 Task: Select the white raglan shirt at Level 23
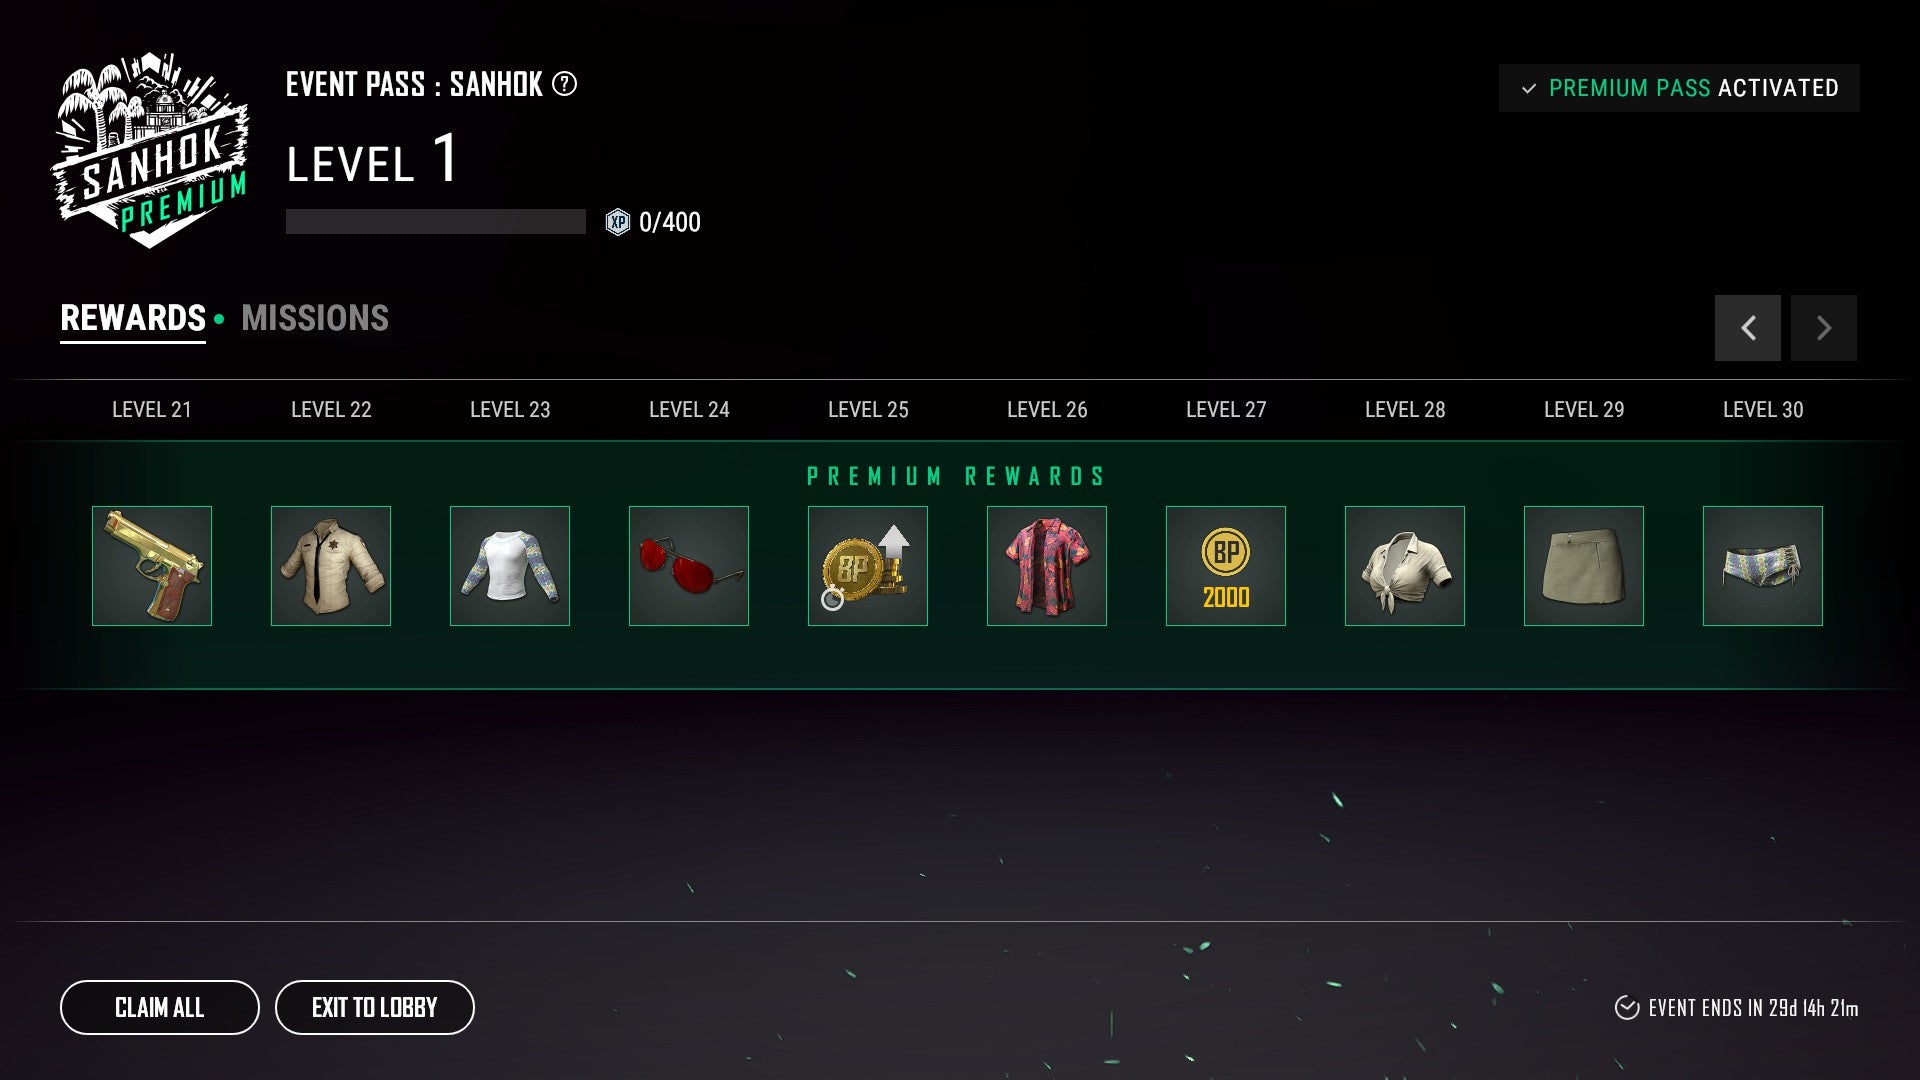tap(510, 566)
